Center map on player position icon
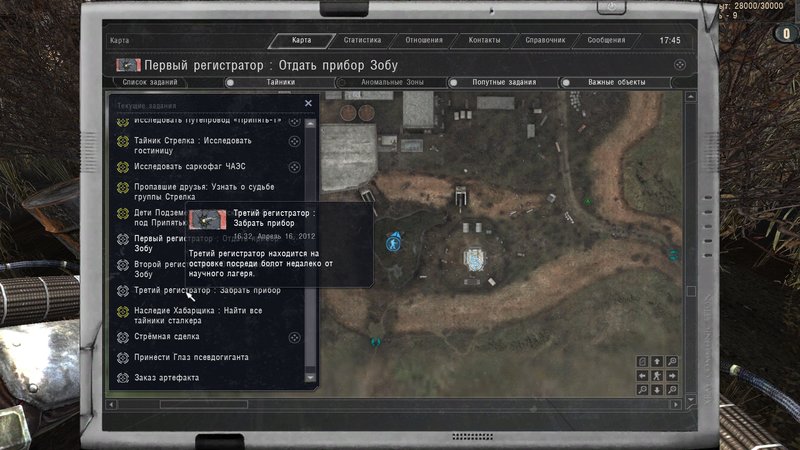Image resolution: width=800 pixels, height=450 pixels. (x=656, y=375)
